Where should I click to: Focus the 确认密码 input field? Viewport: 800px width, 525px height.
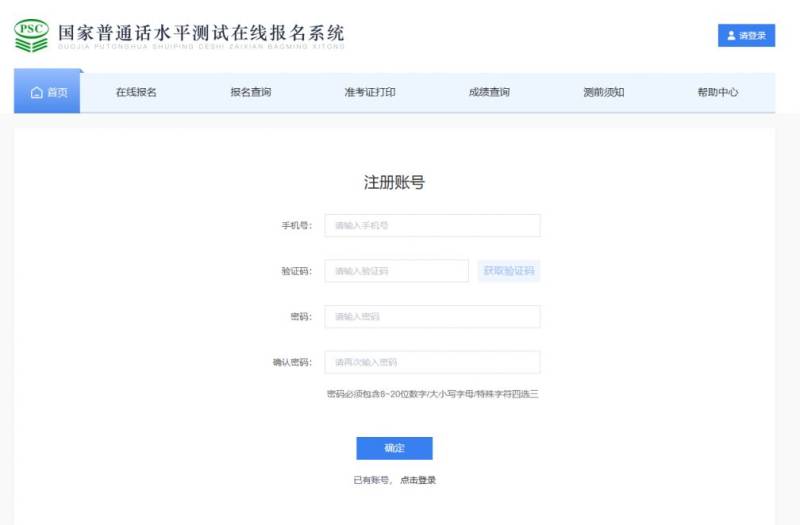tap(432, 362)
